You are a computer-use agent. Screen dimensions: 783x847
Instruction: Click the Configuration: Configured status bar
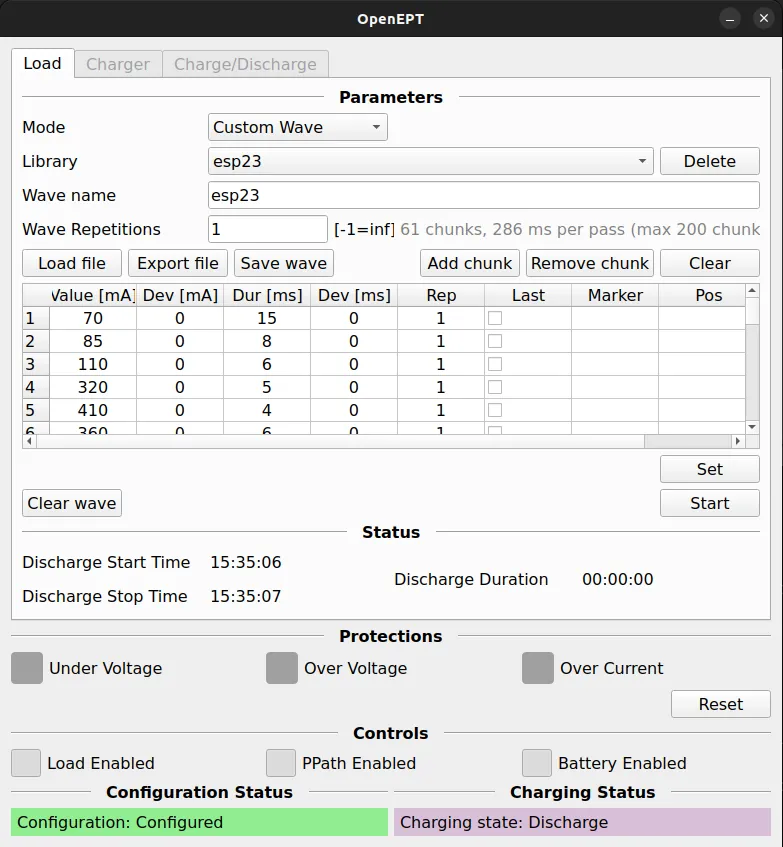[x=199, y=822]
